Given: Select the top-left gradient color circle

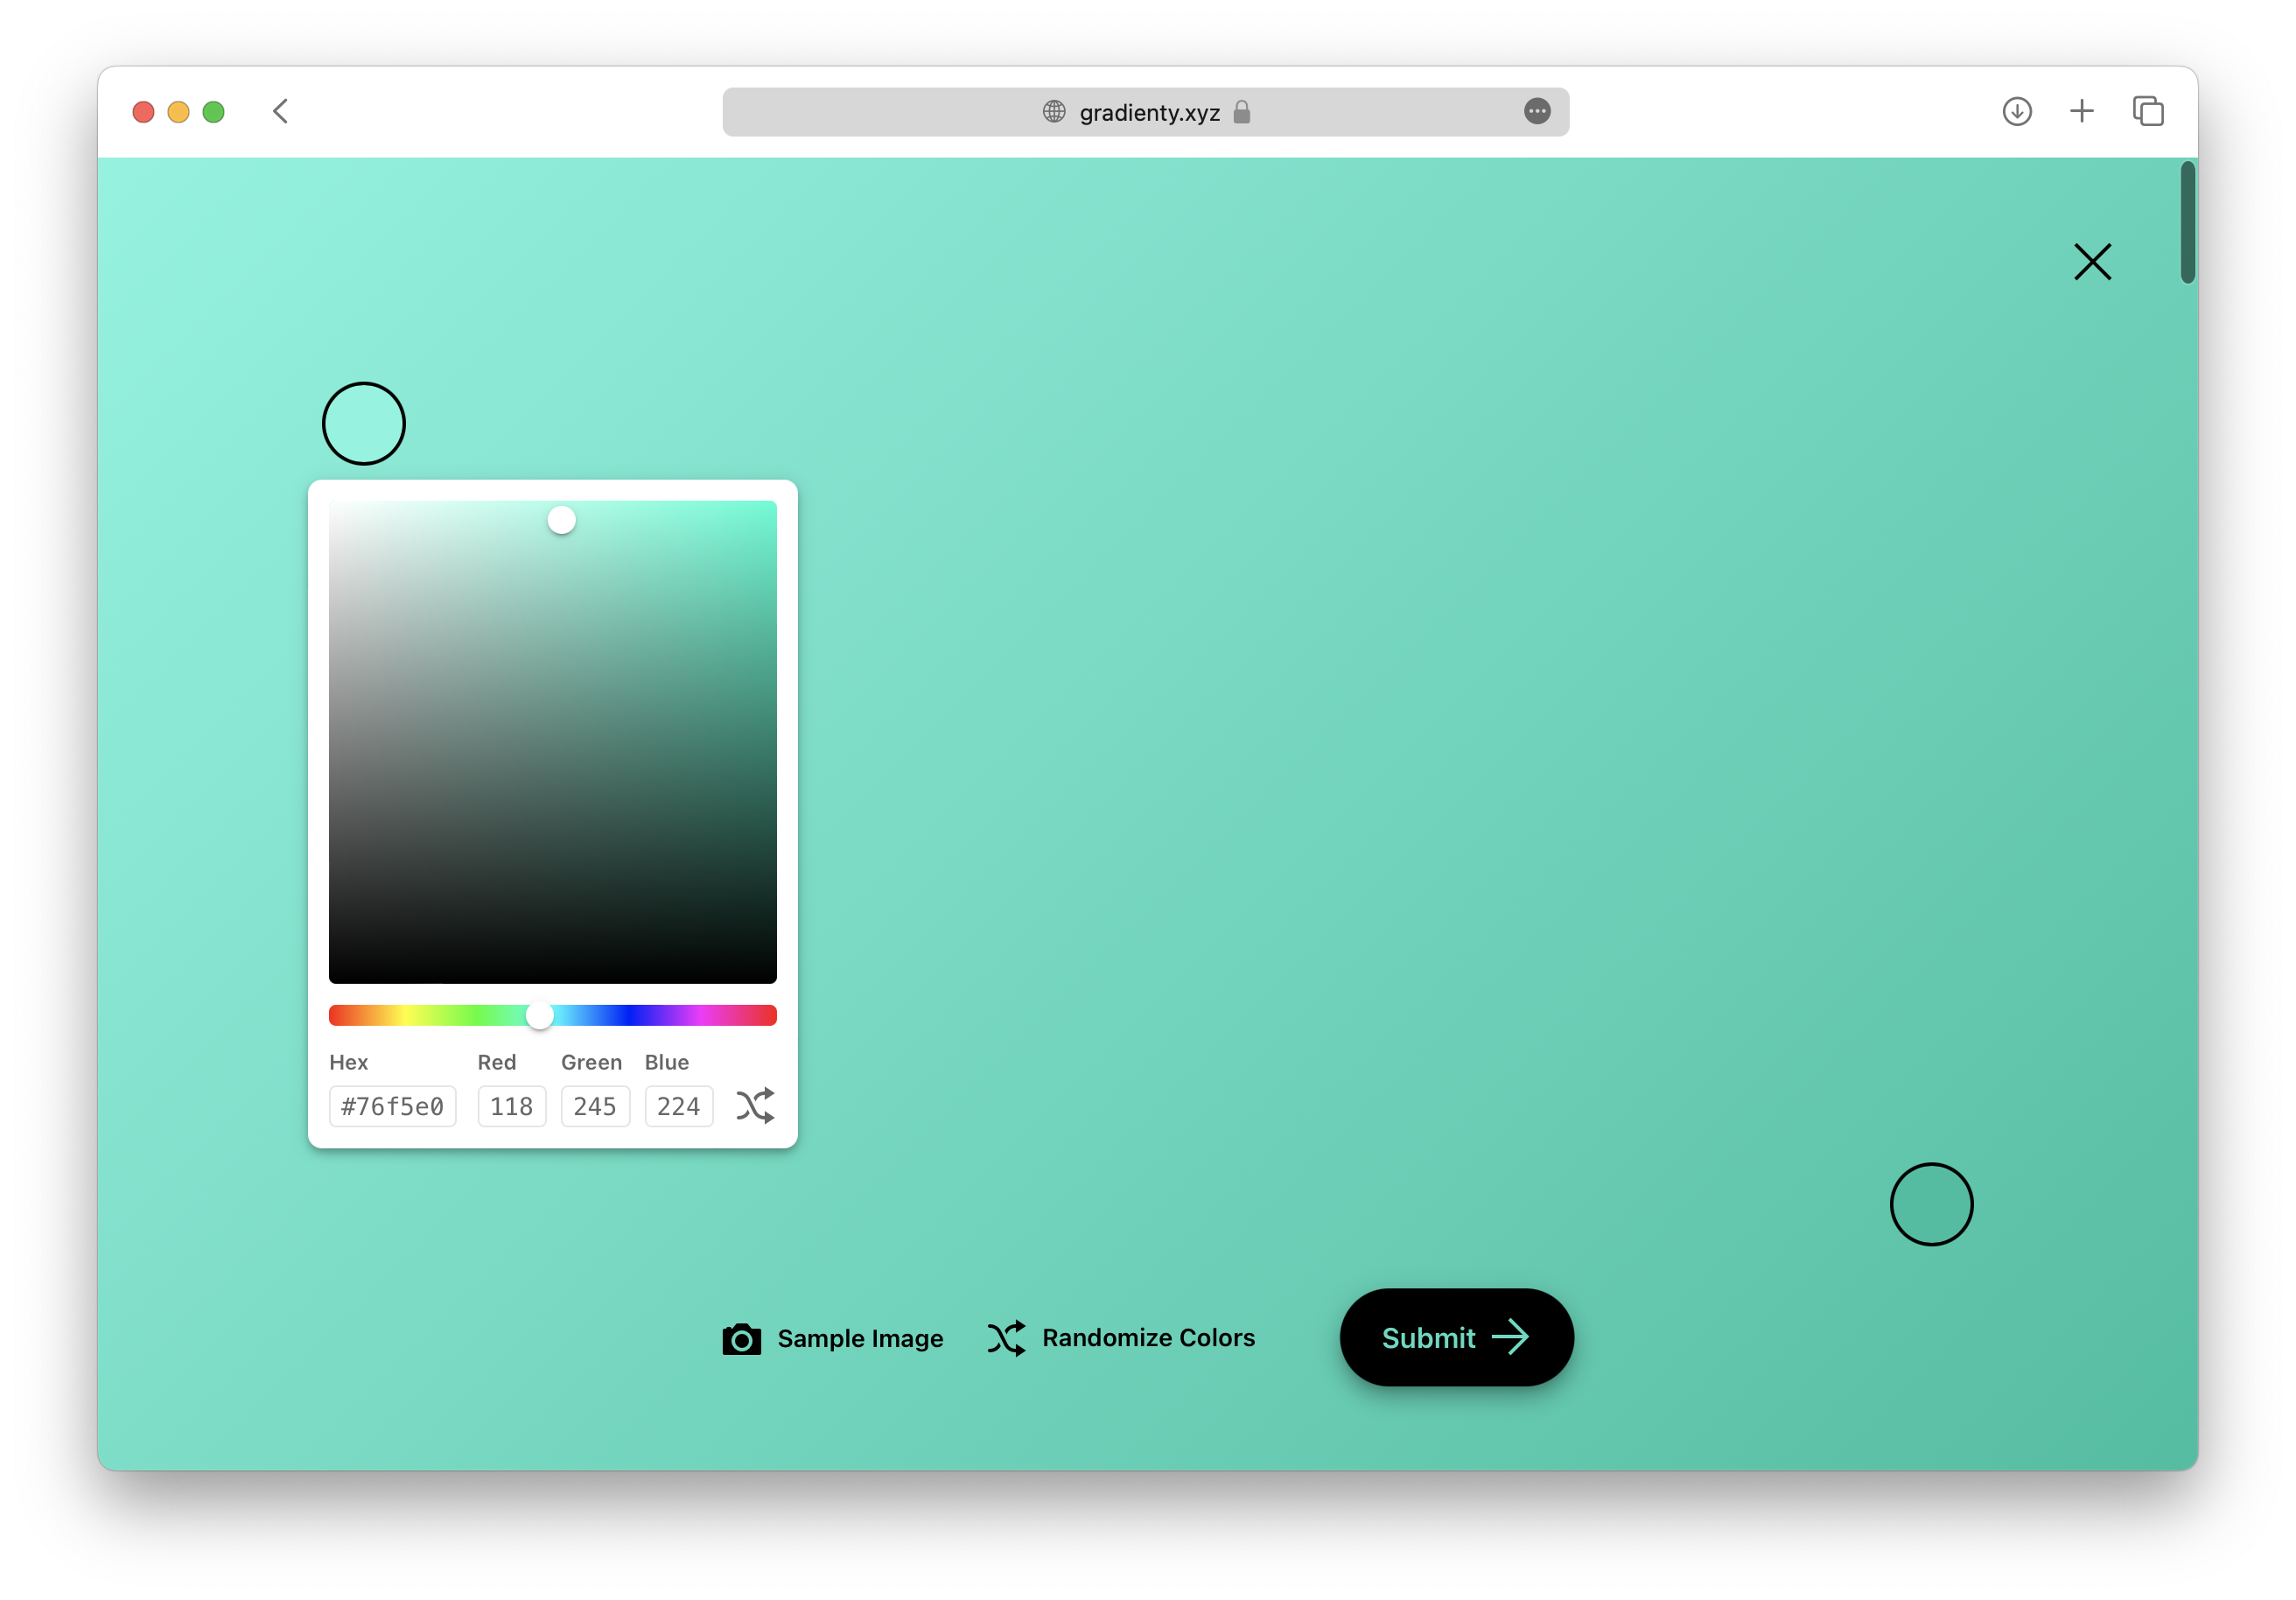Looking at the screenshot, I should tap(364, 424).
